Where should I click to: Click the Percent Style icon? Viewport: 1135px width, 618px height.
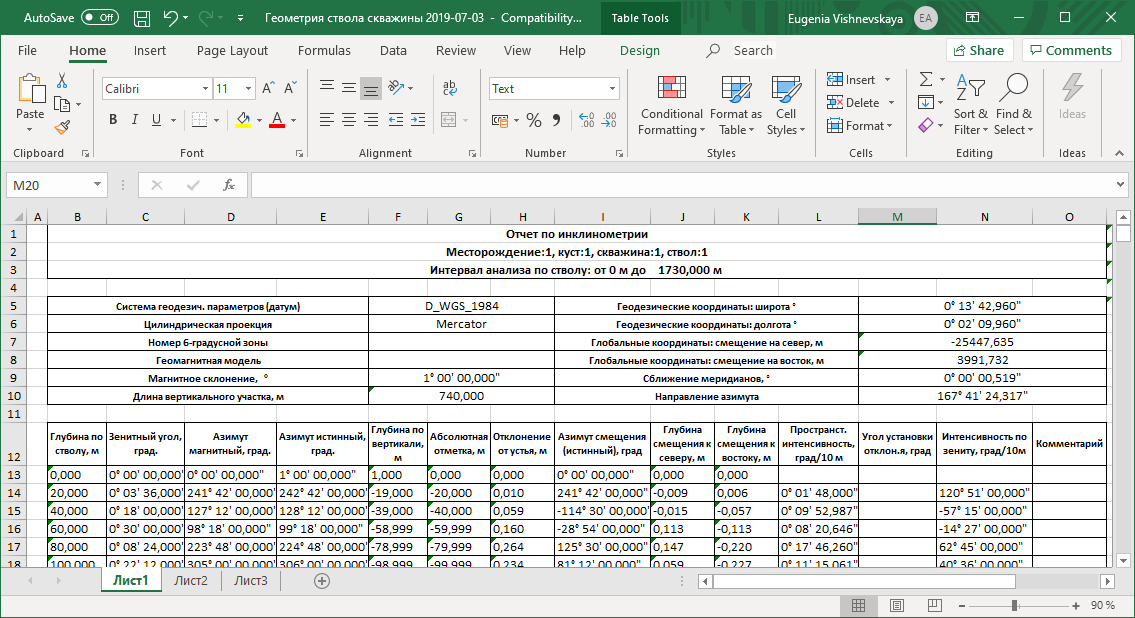[533, 120]
